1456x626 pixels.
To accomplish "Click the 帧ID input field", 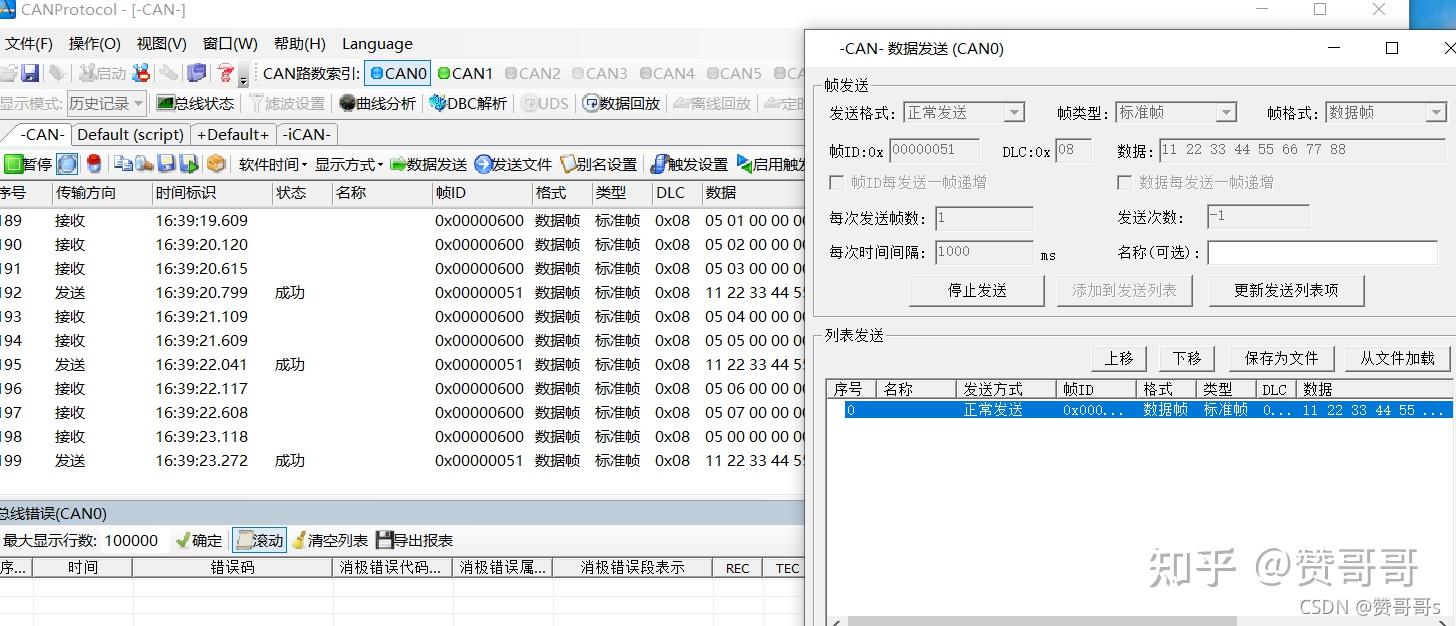I will point(937,150).
